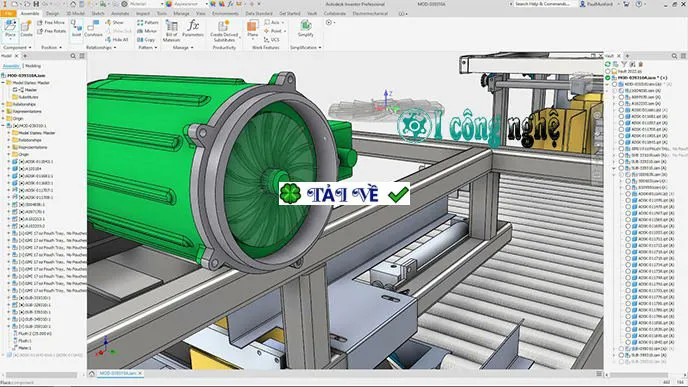Open the Bill of Materials

pyautogui.click(x=172, y=30)
